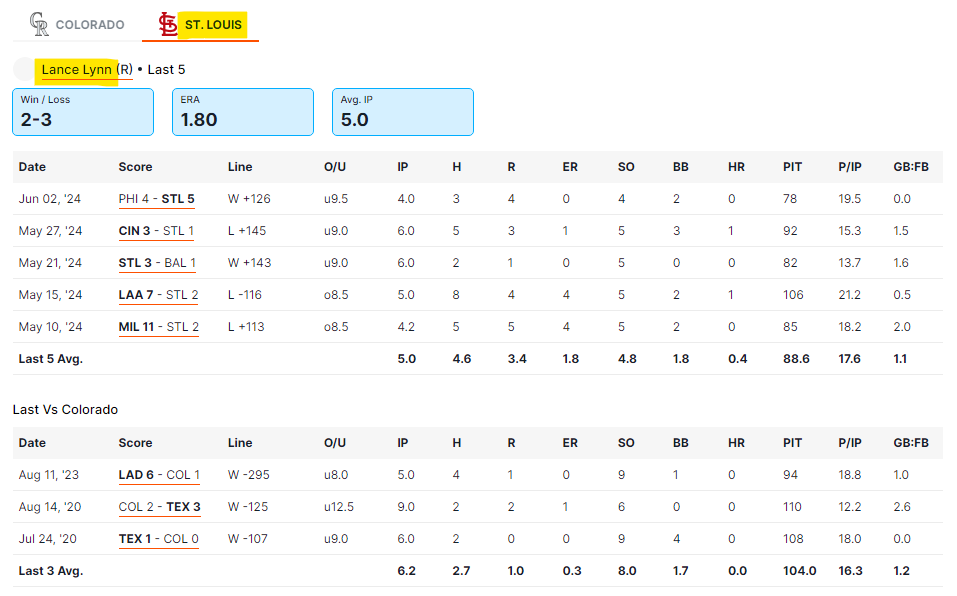
Task: Click the Last Vs Colorado heading
Action: pyautogui.click(x=65, y=410)
